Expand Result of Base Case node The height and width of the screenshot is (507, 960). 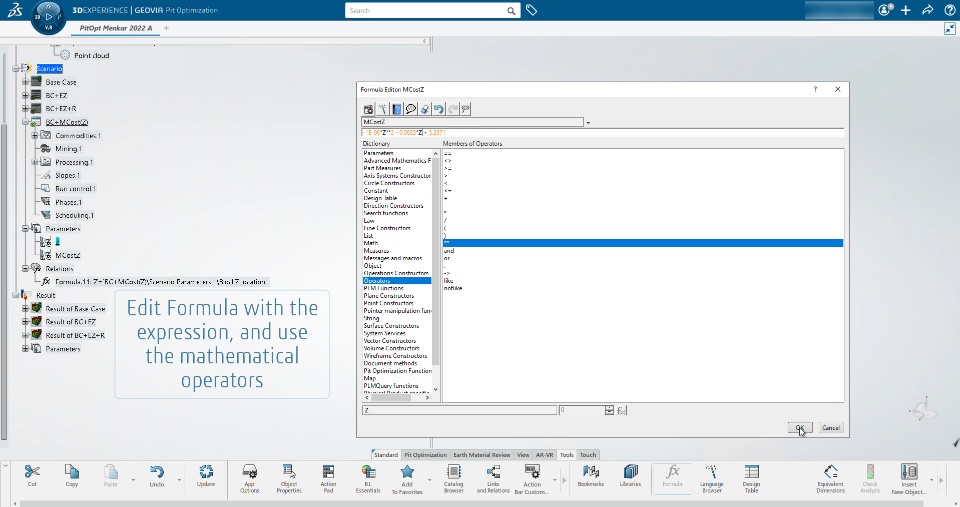point(26,308)
